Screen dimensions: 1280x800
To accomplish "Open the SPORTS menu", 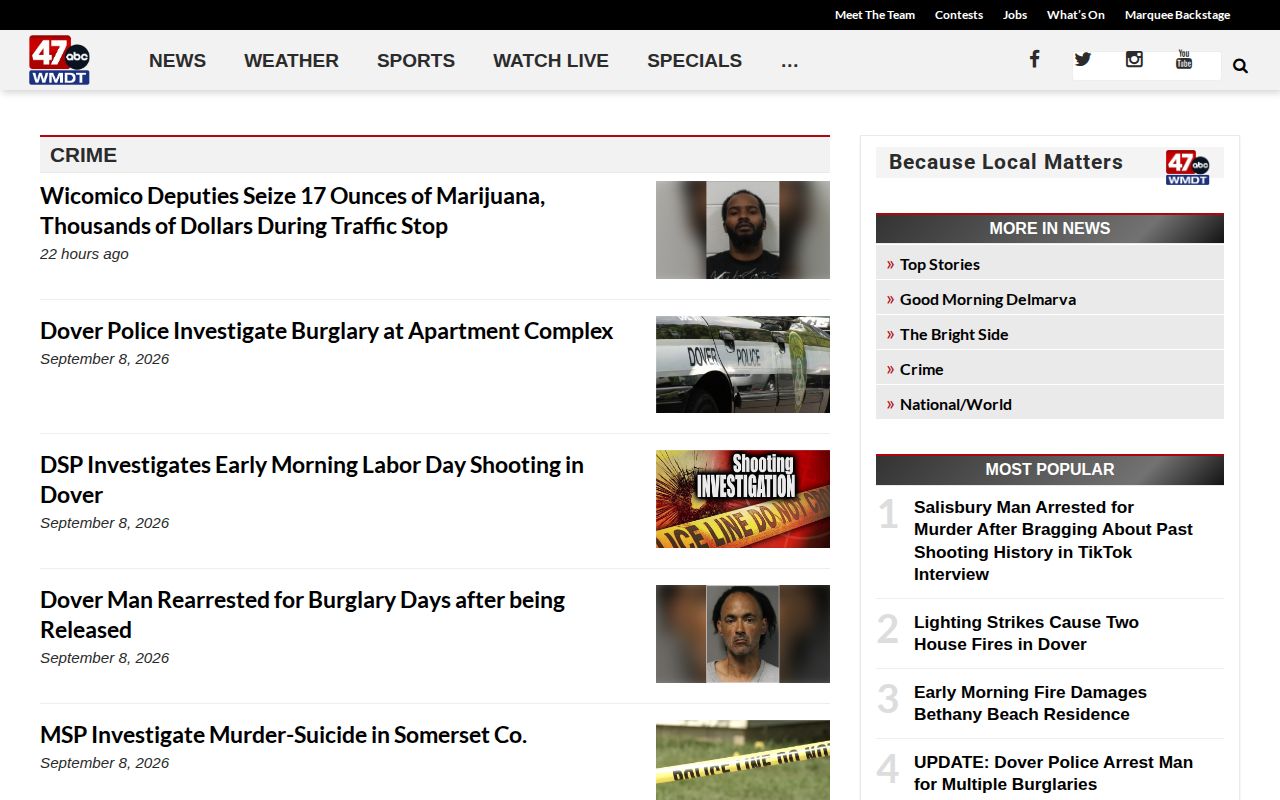I will coord(416,61).
